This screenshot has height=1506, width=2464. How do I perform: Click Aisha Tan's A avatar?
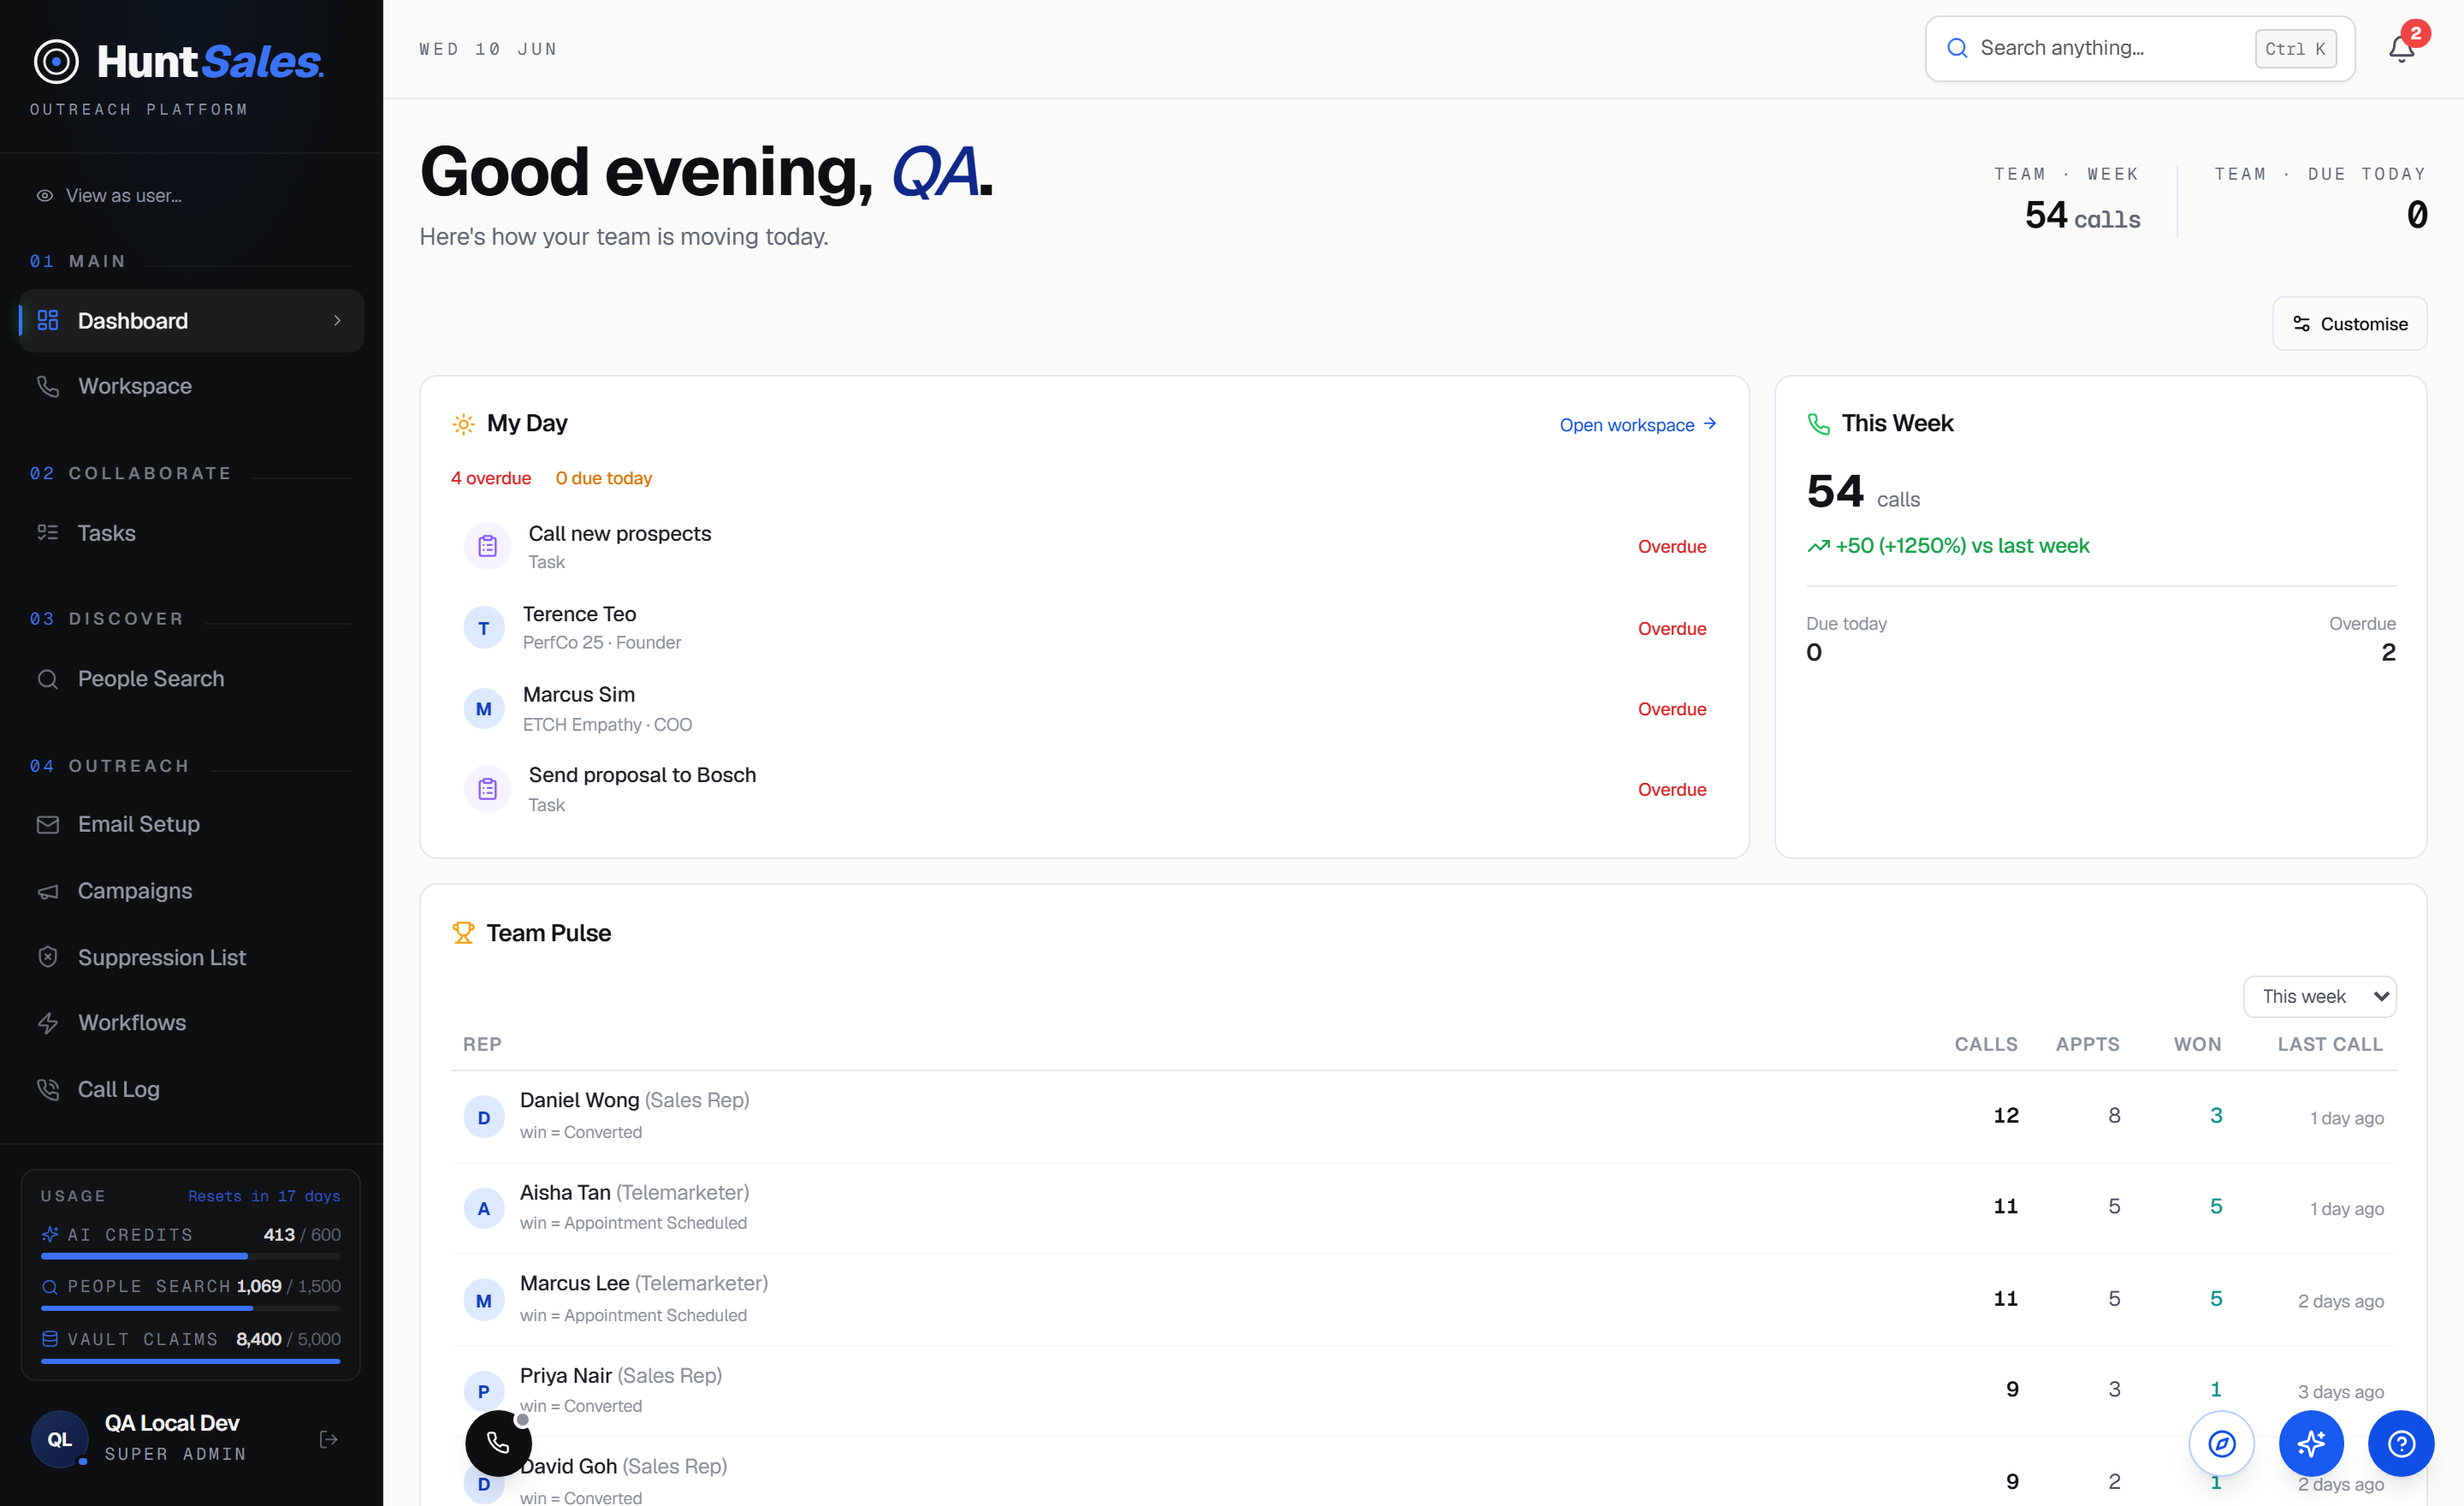[x=484, y=1207]
